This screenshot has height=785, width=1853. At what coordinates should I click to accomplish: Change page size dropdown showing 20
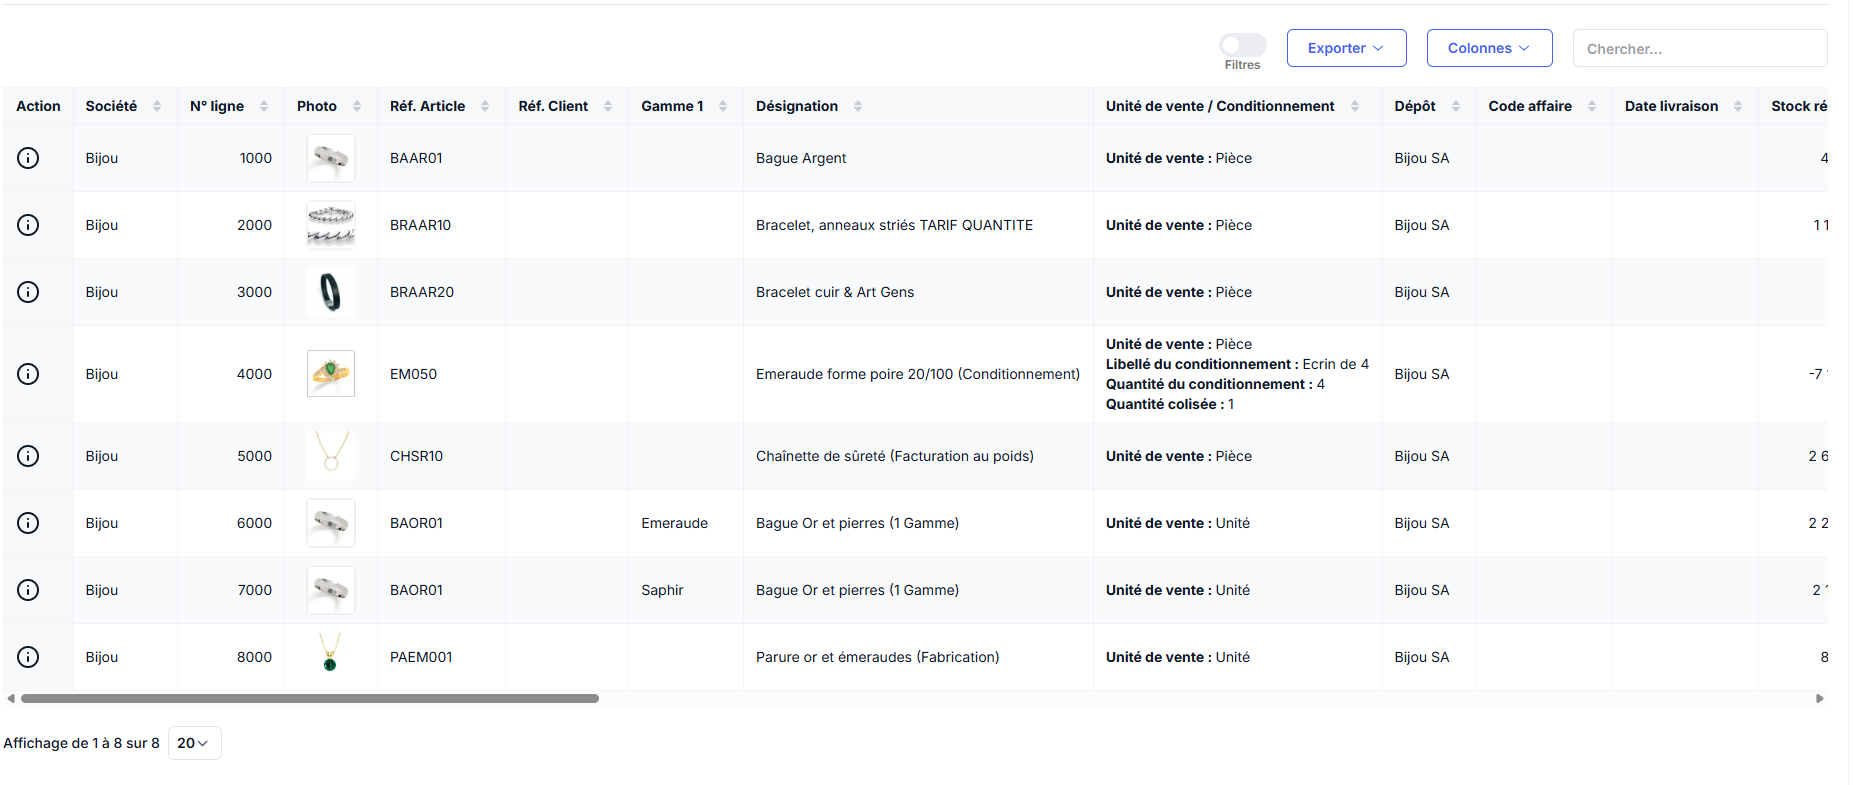[x=194, y=743]
